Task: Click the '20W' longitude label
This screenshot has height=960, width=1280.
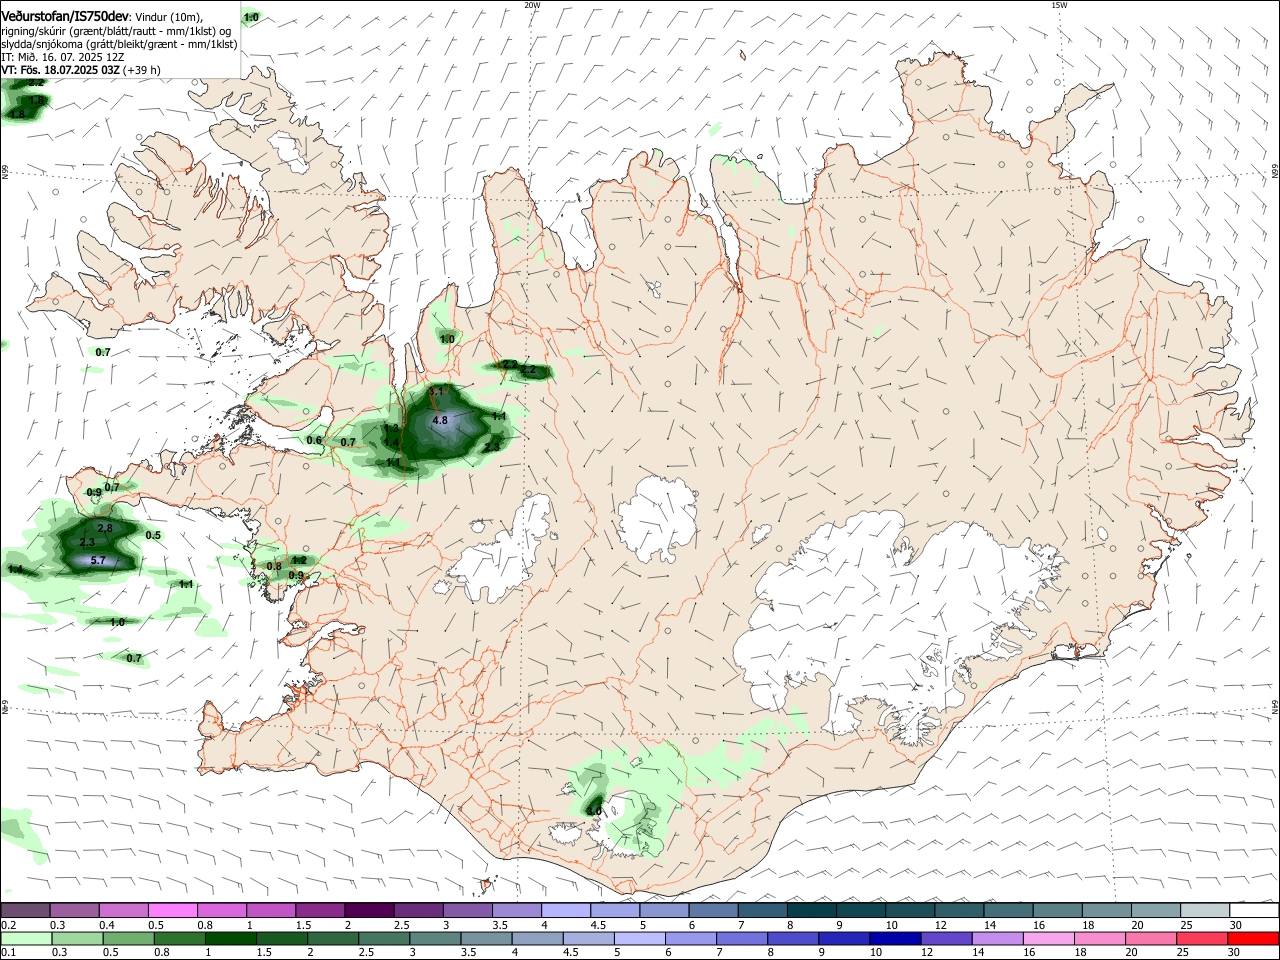Action: (x=532, y=5)
